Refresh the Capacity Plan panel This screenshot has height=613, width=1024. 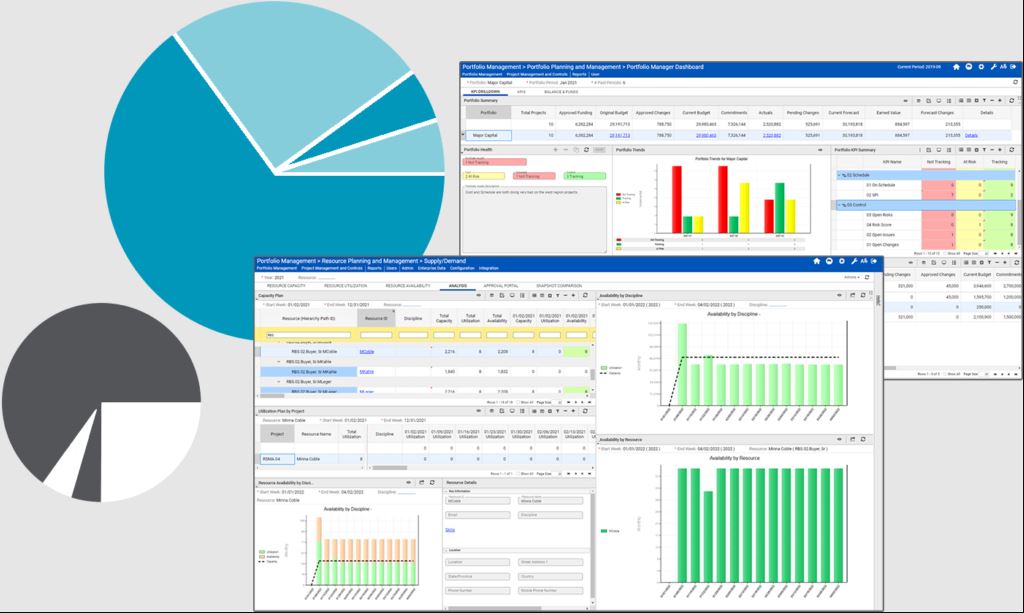(585, 294)
